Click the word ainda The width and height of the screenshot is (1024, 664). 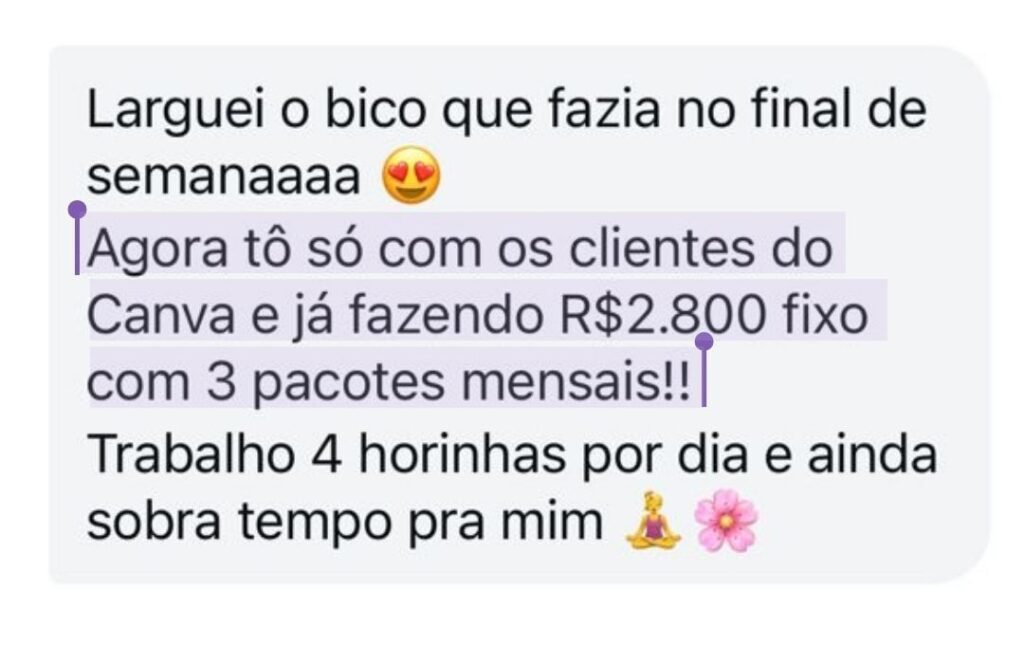point(872,453)
